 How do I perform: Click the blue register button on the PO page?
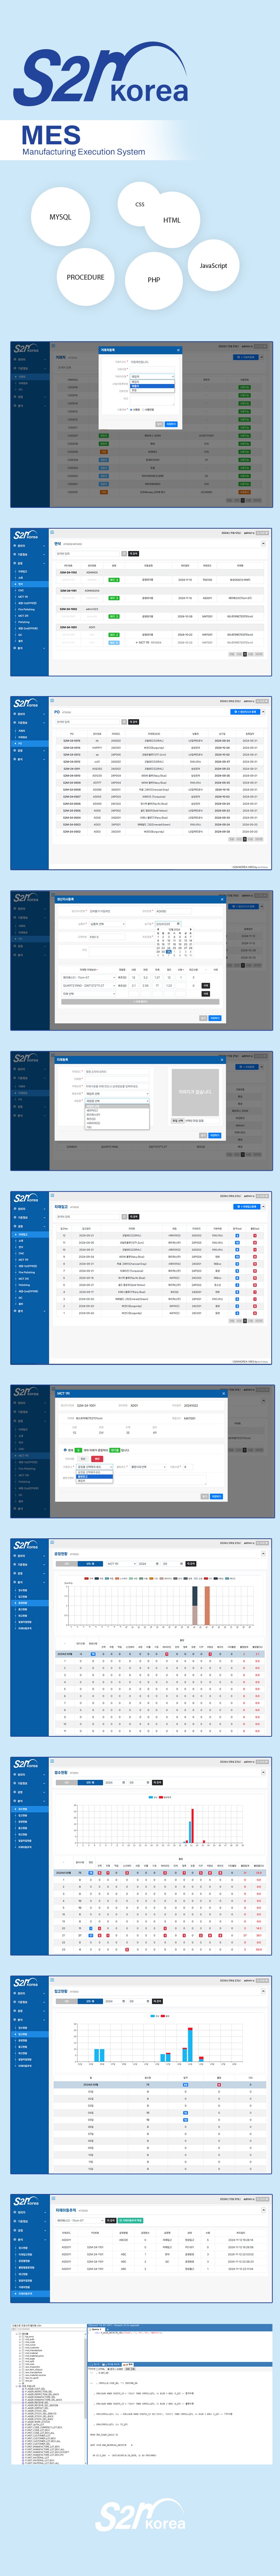tap(246, 711)
